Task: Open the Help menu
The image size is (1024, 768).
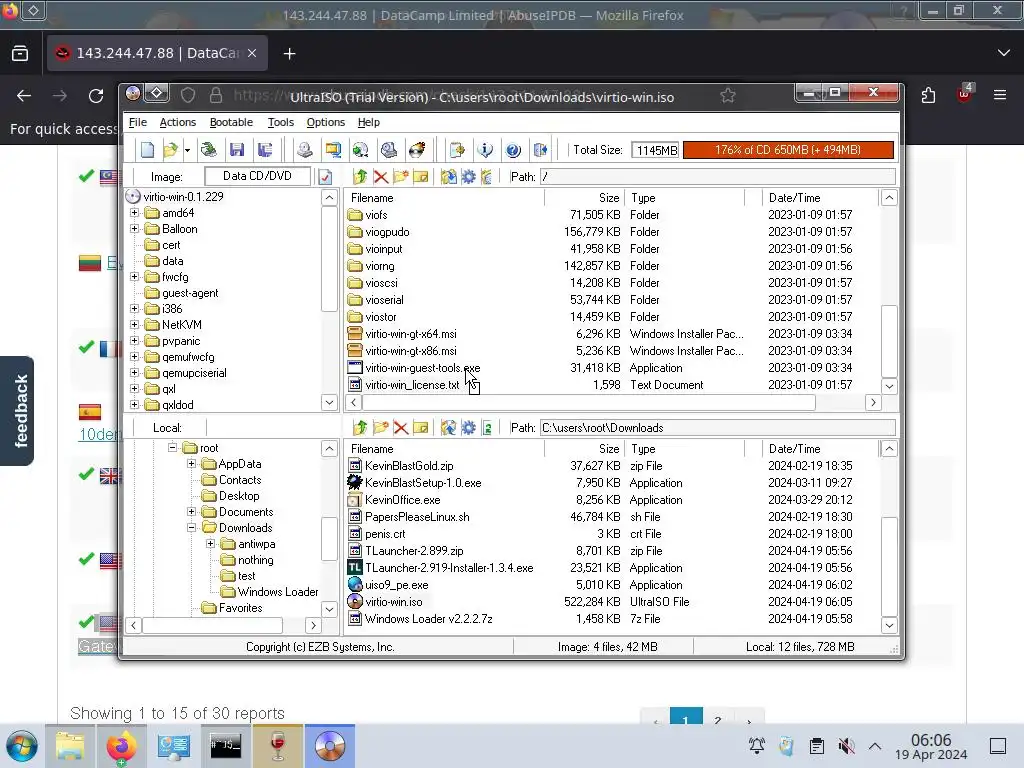Action: (368, 122)
